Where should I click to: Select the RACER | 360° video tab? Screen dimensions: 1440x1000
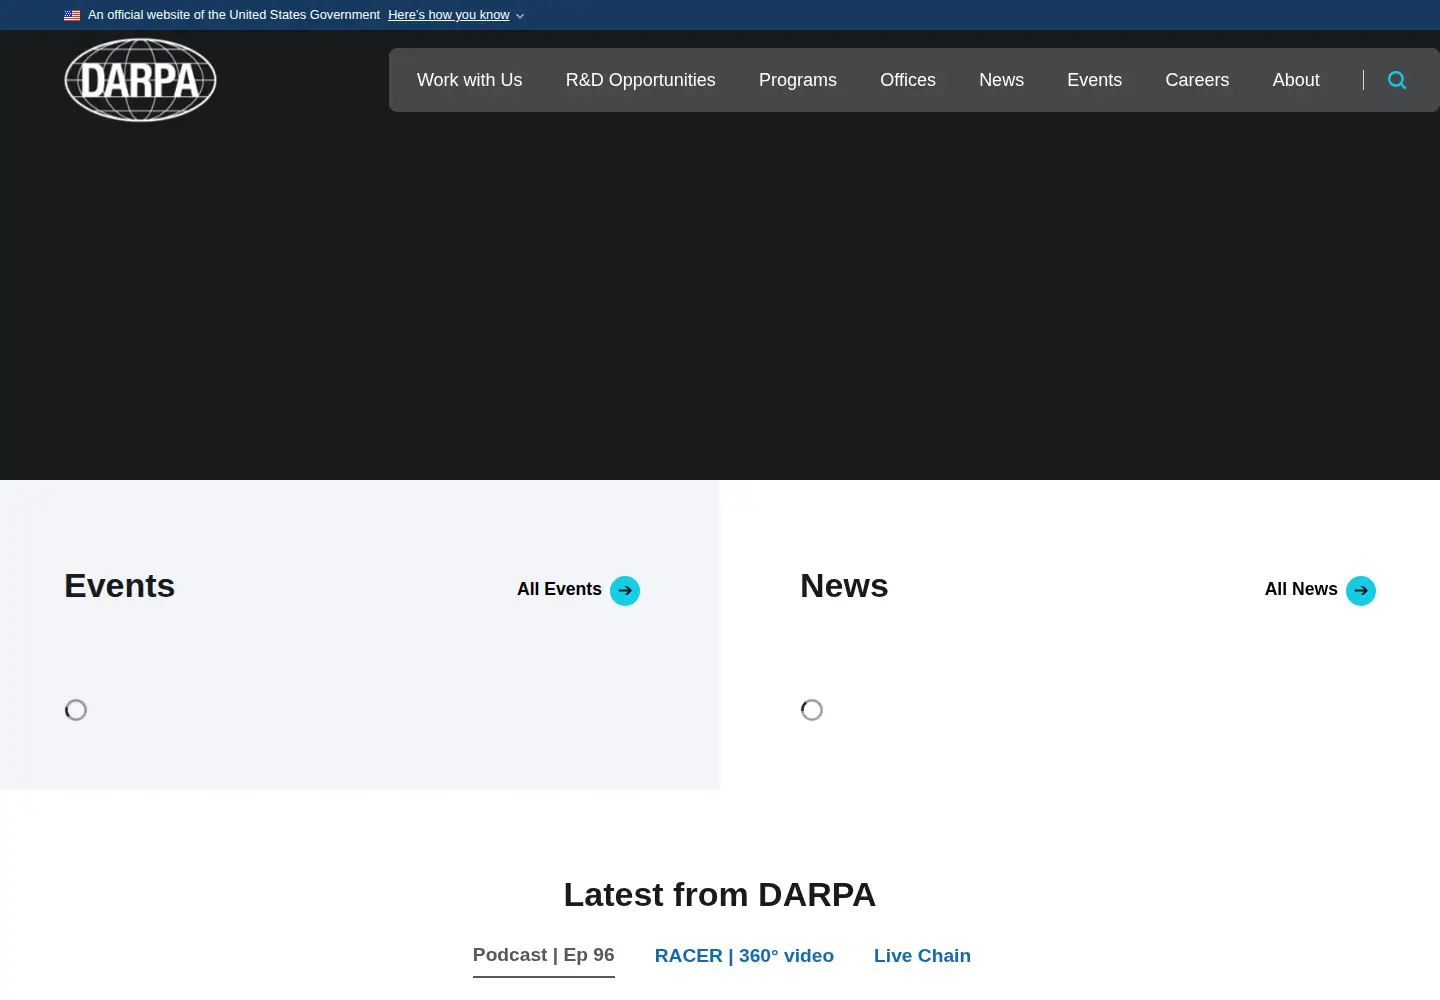pyautogui.click(x=744, y=956)
